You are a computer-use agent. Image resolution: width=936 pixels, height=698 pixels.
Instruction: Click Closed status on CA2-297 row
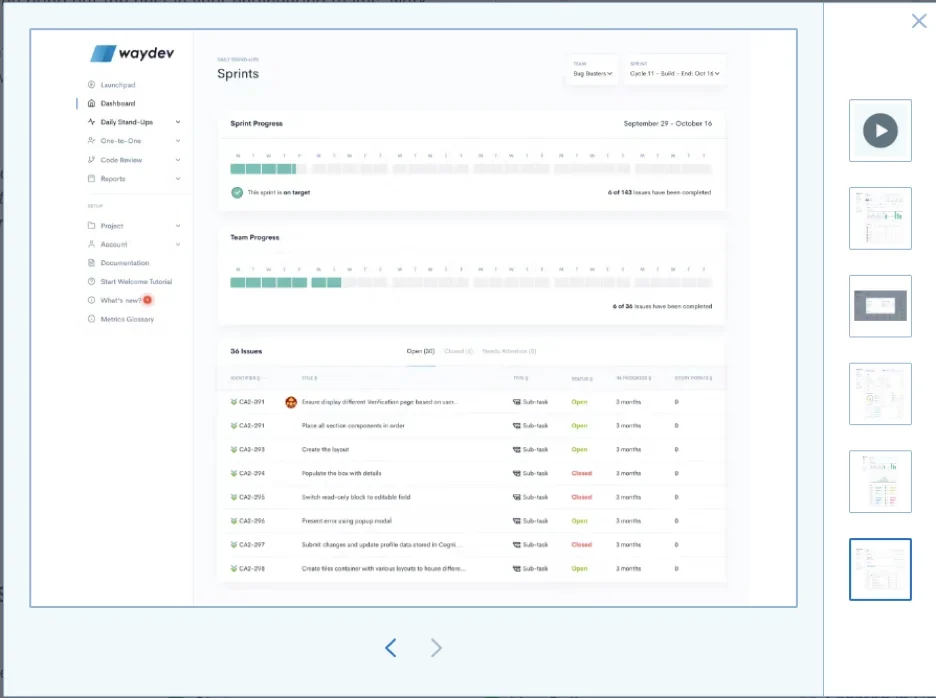pos(581,545)
